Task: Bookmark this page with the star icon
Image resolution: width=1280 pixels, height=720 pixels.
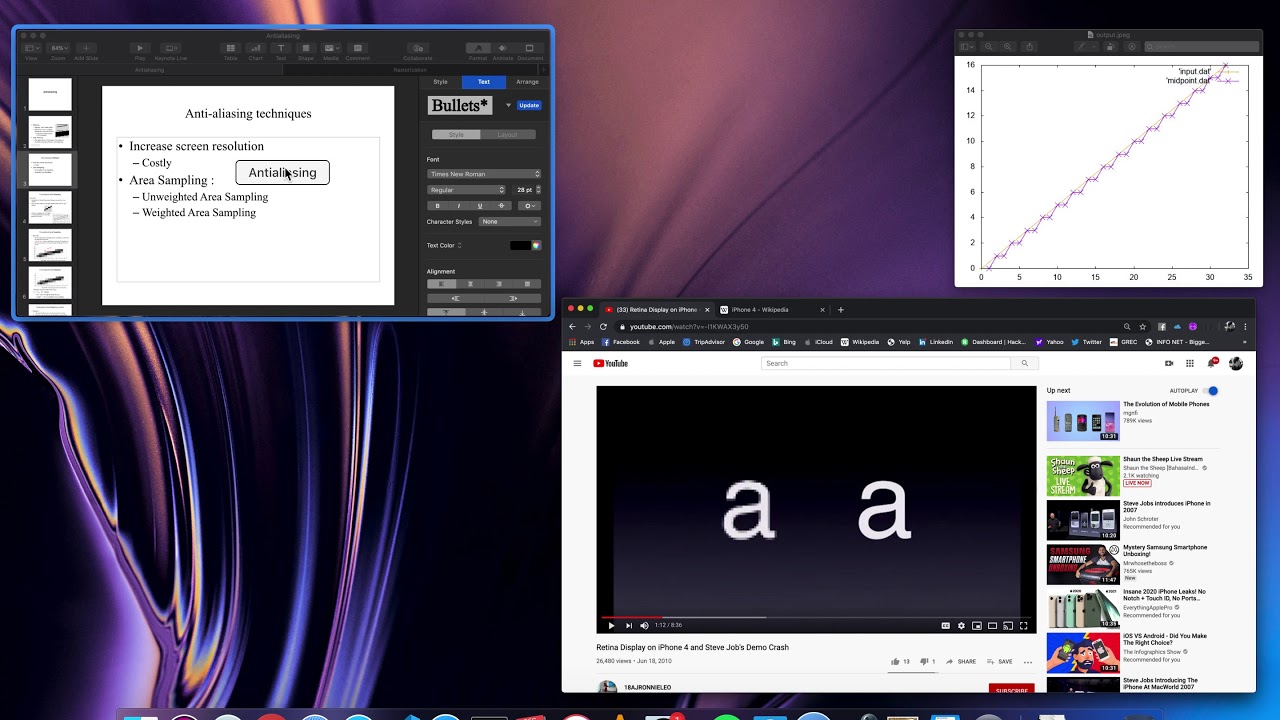Action: [x=1143, y=327]
